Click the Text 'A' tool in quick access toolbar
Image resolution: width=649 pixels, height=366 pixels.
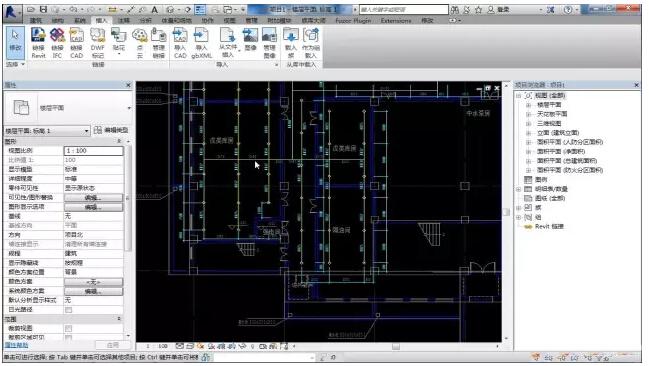click(x=154, y=9)
